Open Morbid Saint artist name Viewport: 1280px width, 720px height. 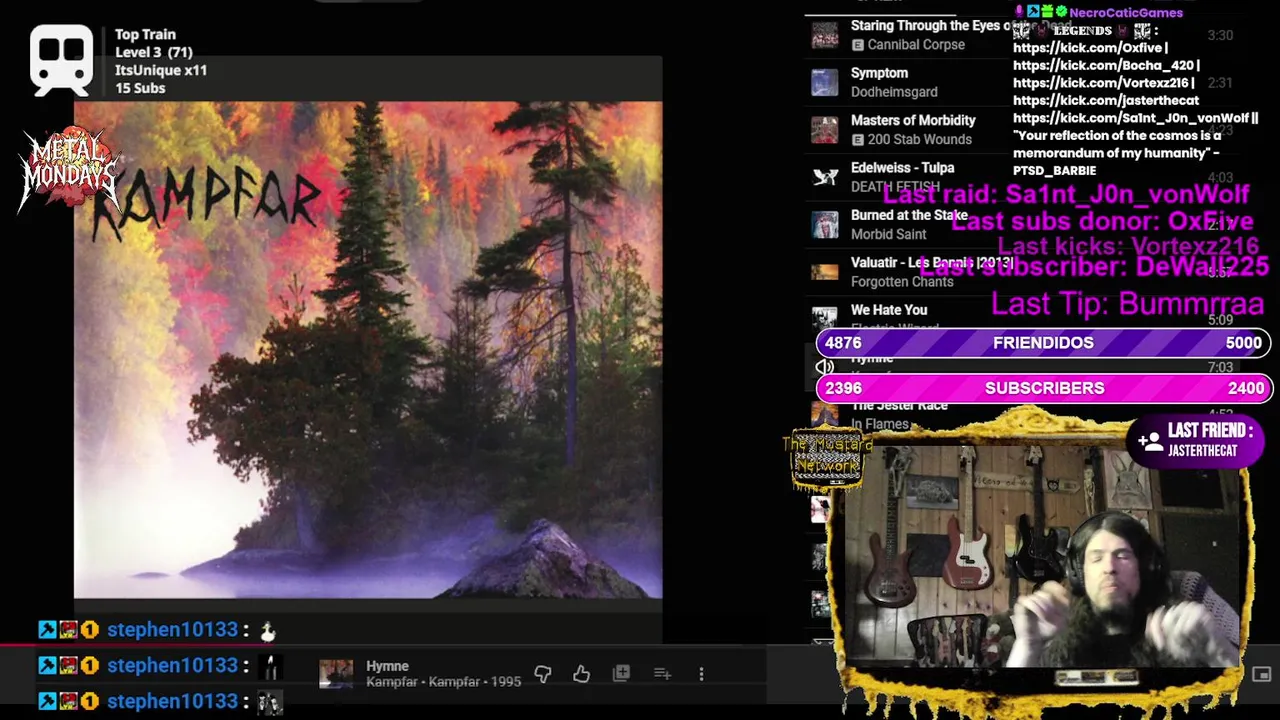tap(888, 235)
